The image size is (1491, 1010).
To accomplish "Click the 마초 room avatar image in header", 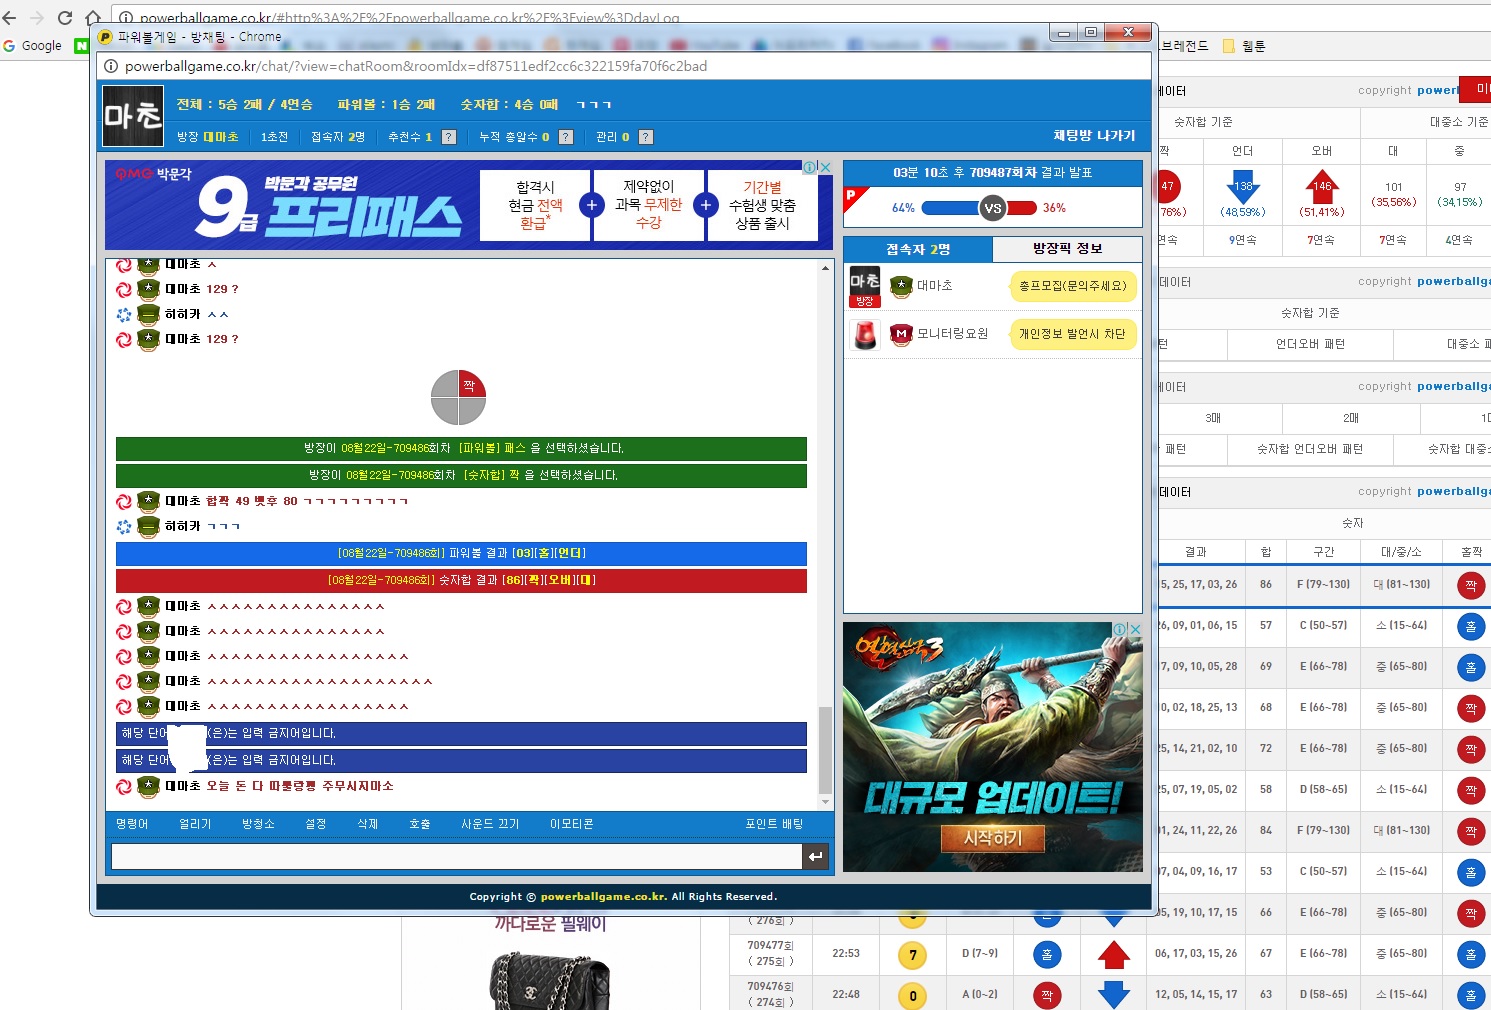I will [133, 116].
